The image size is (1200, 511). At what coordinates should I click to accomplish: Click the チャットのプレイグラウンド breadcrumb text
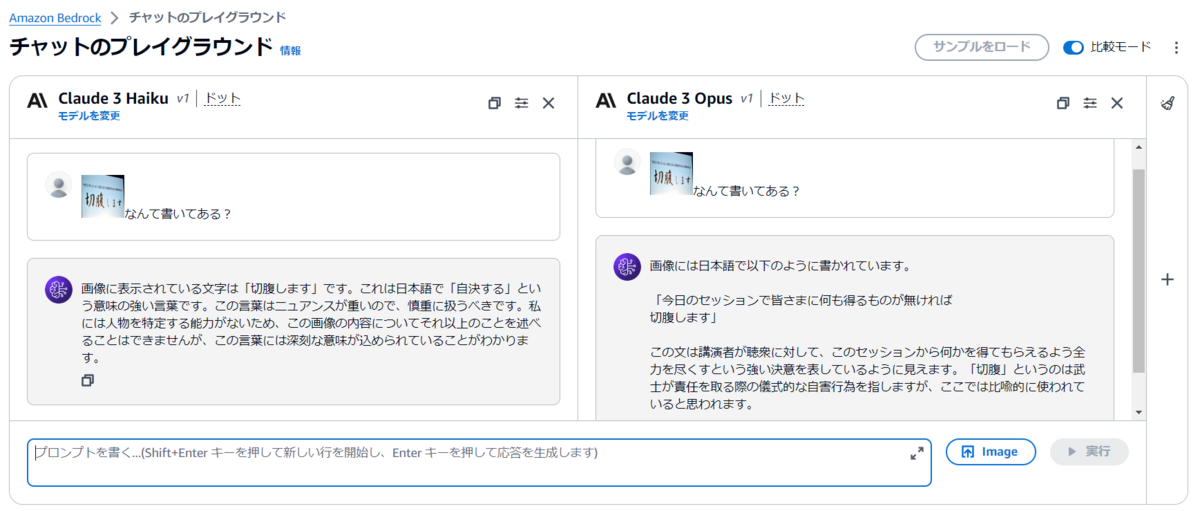click(207, 18)
